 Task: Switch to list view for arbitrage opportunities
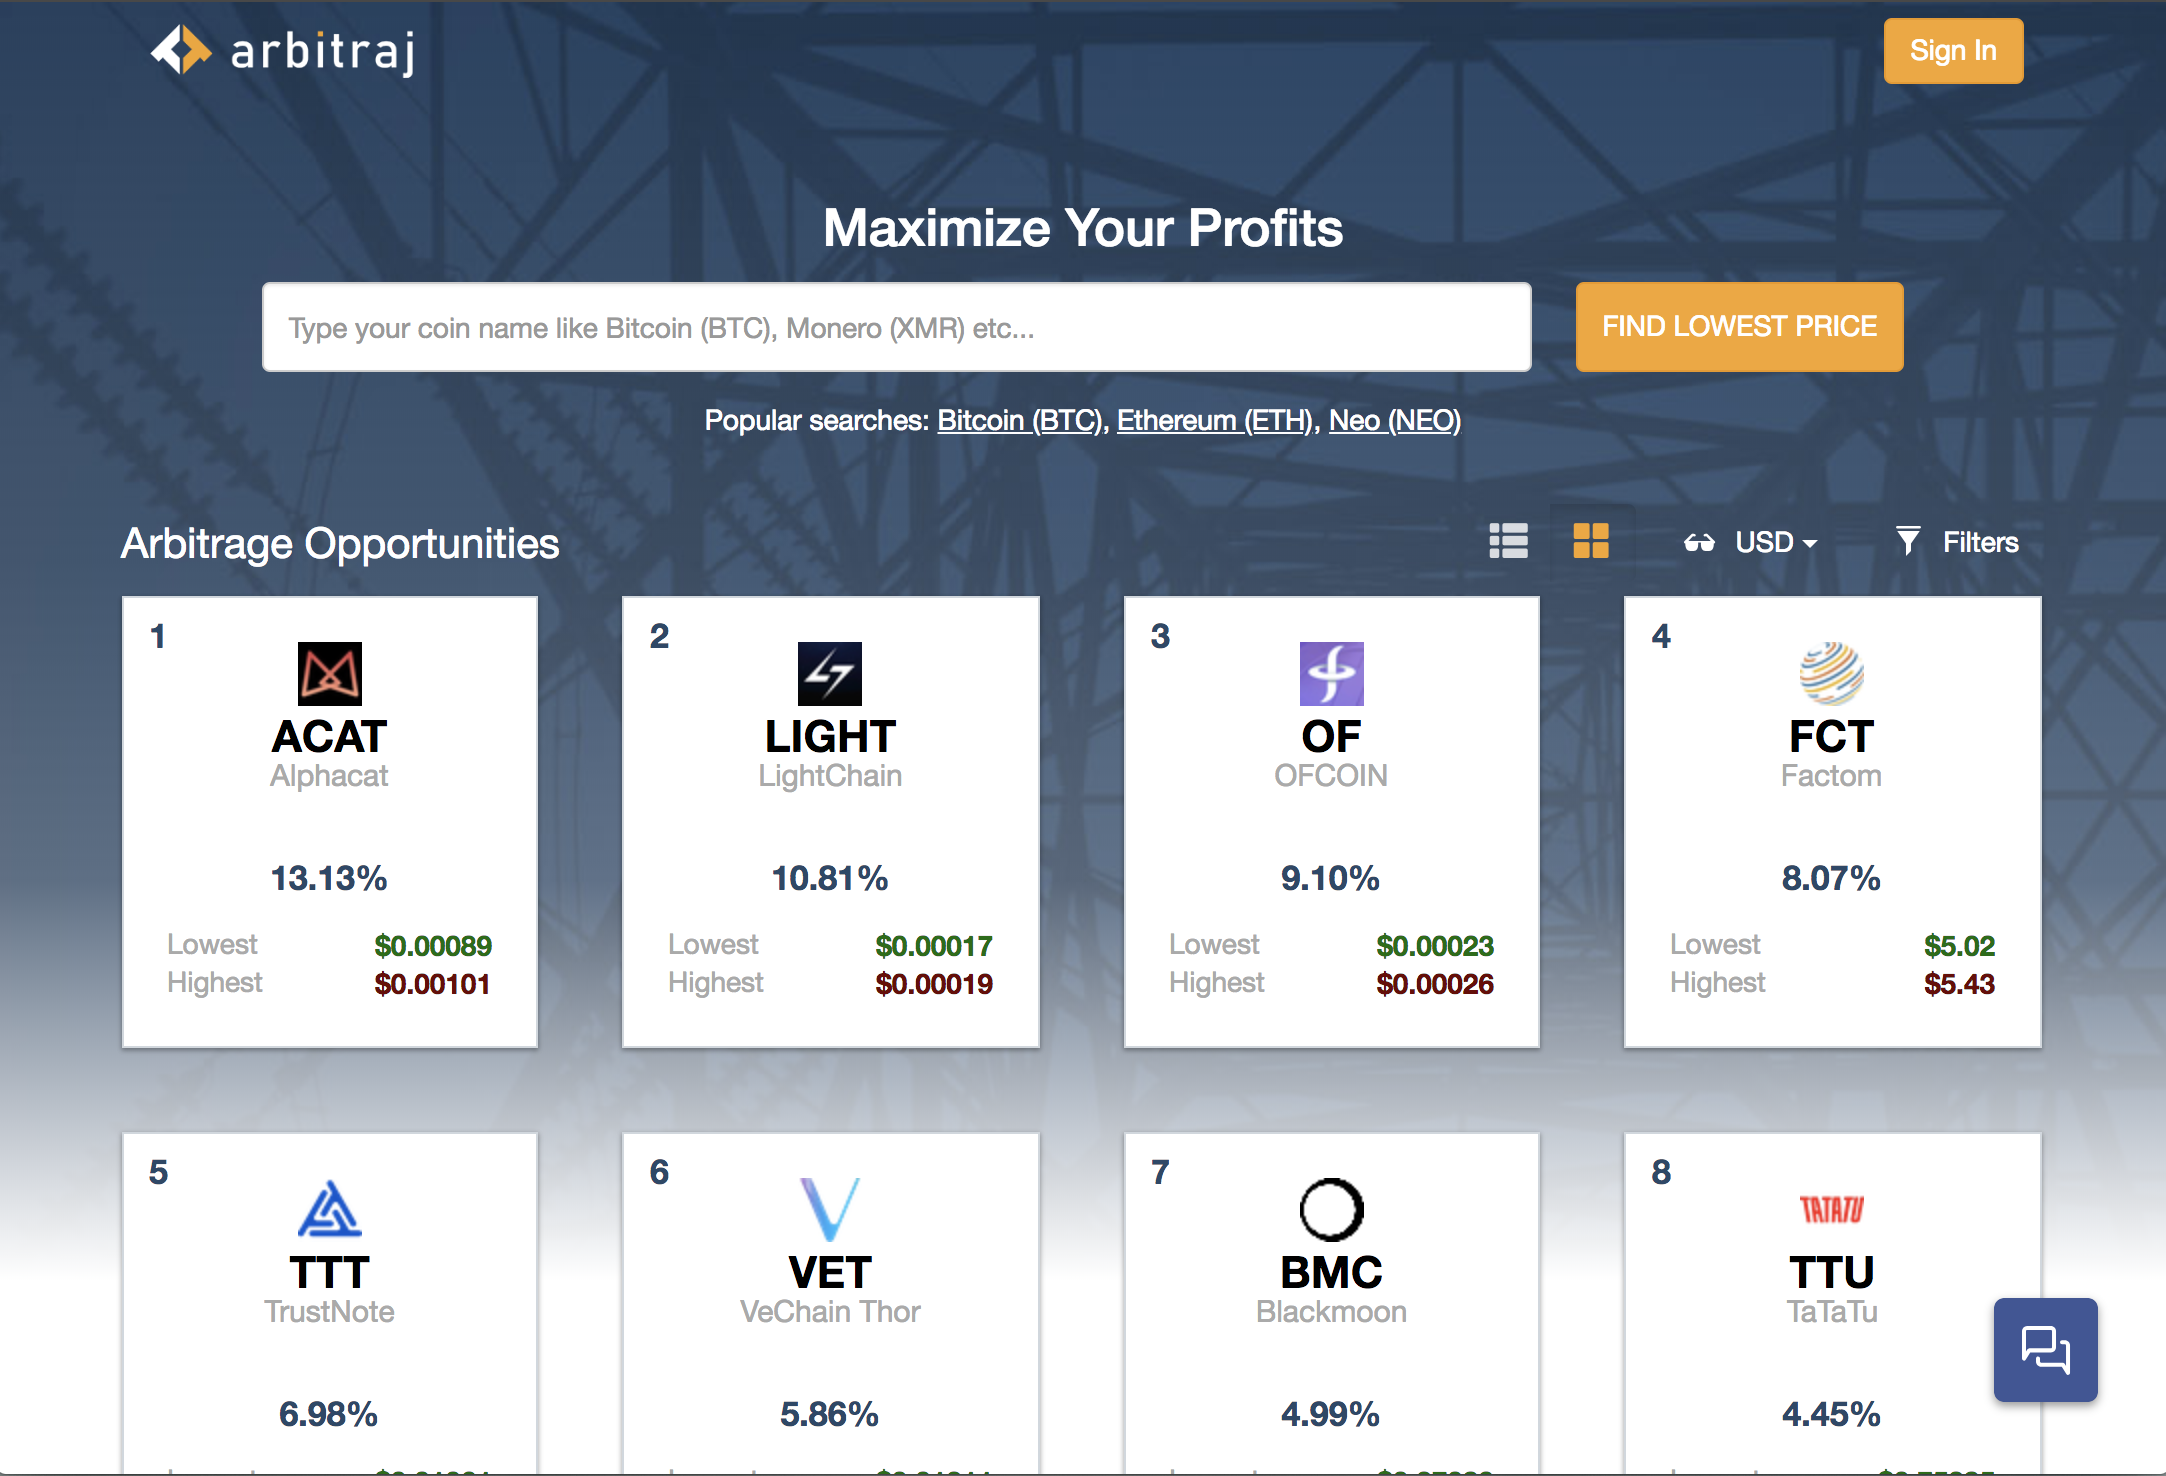coord(1508,541)
